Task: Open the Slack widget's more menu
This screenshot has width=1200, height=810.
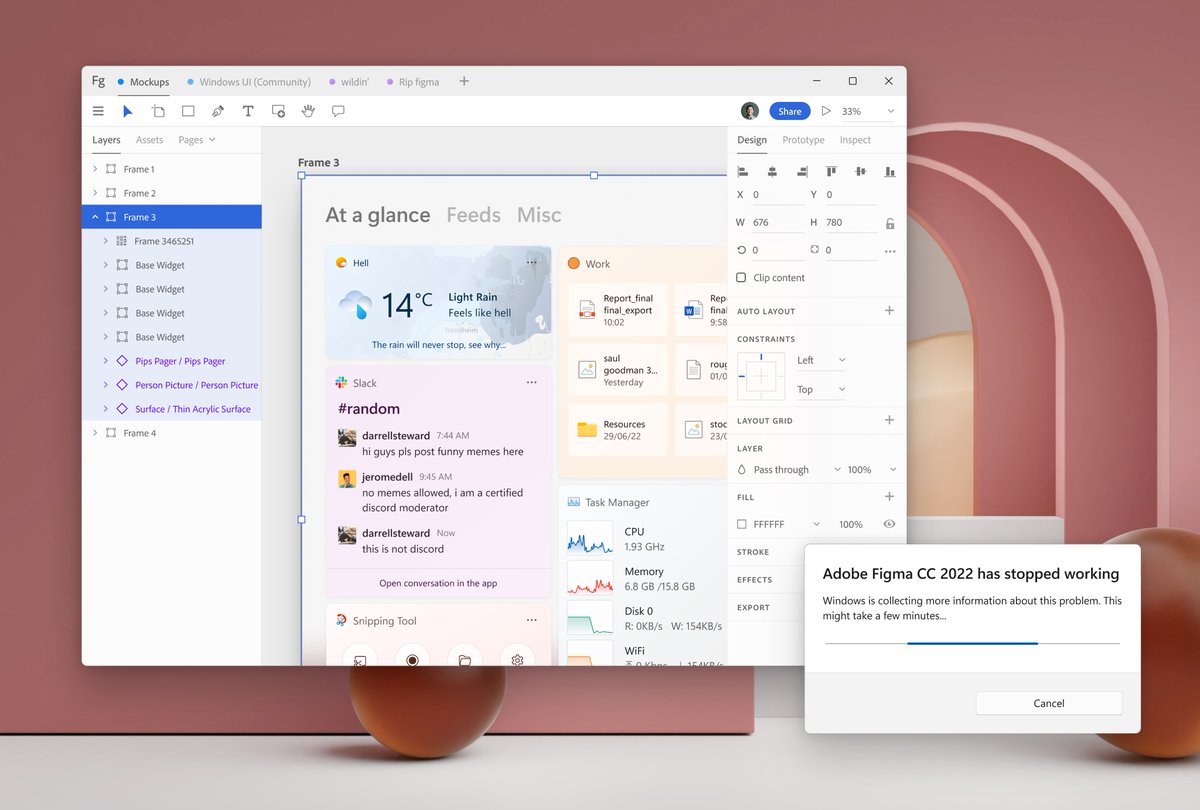Action: coord(531,382)
